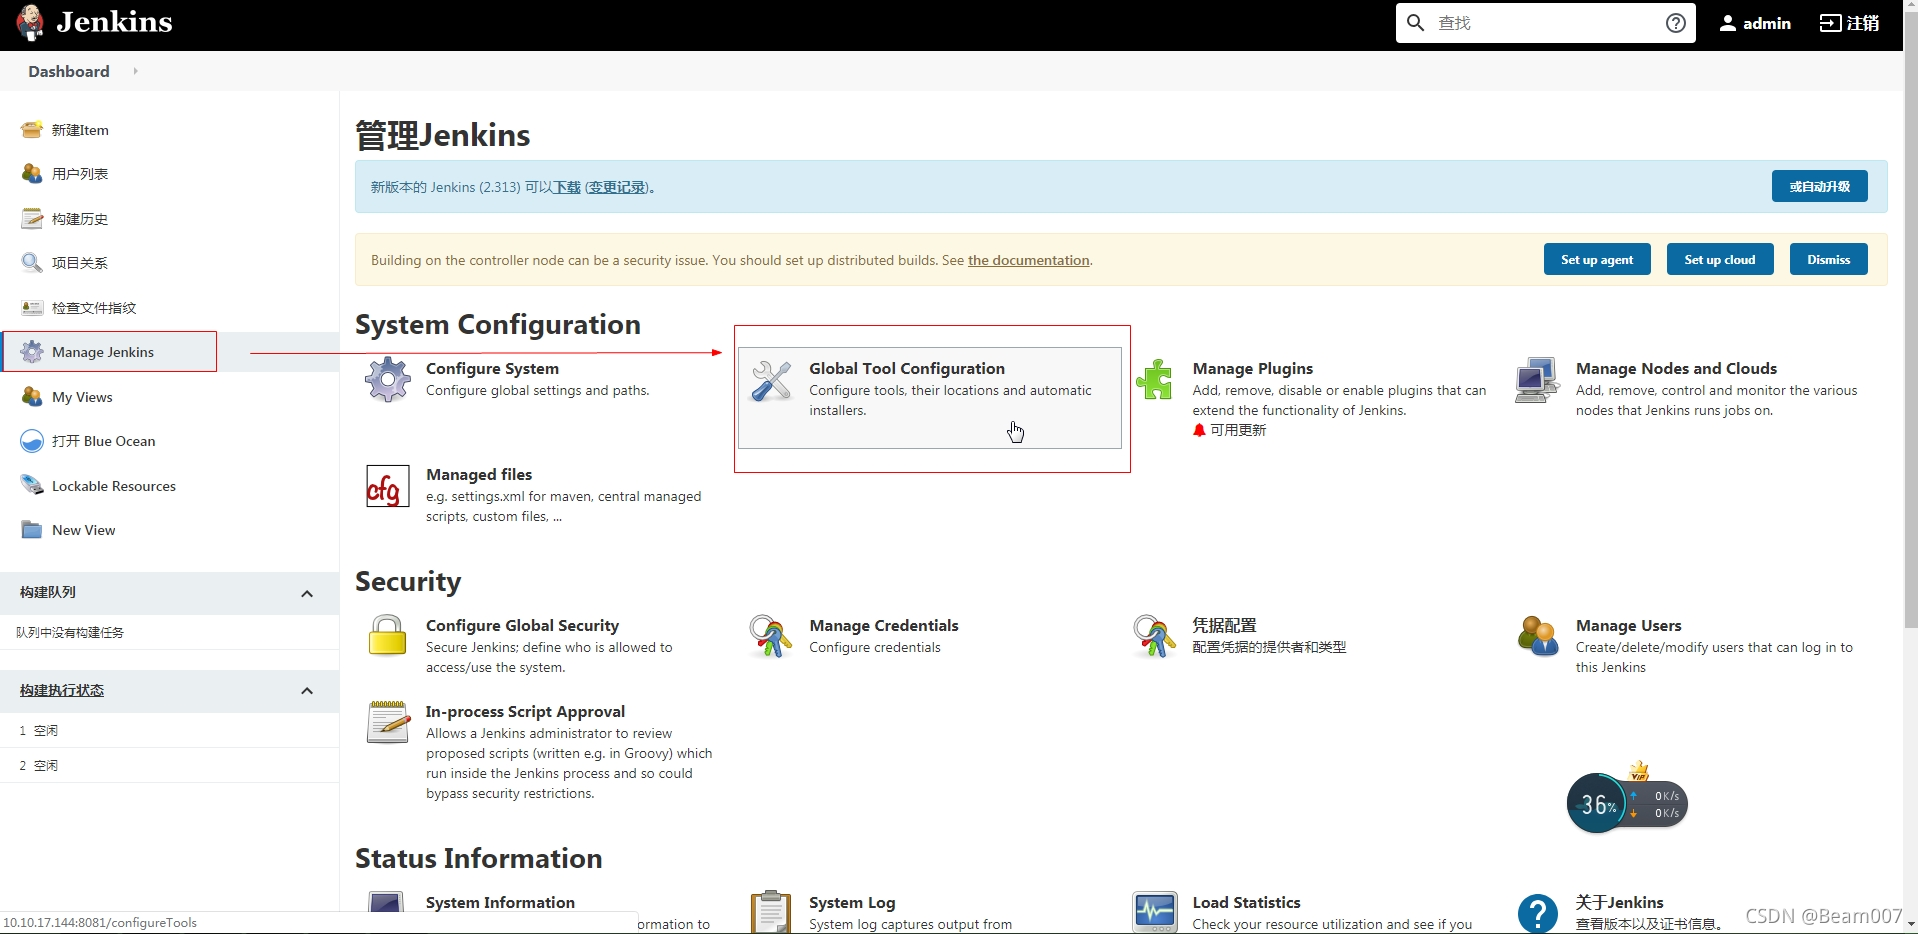Screen dimensions: 1918x934
Task: Click the Manage Users people icon
Action: coord(1538,636)
